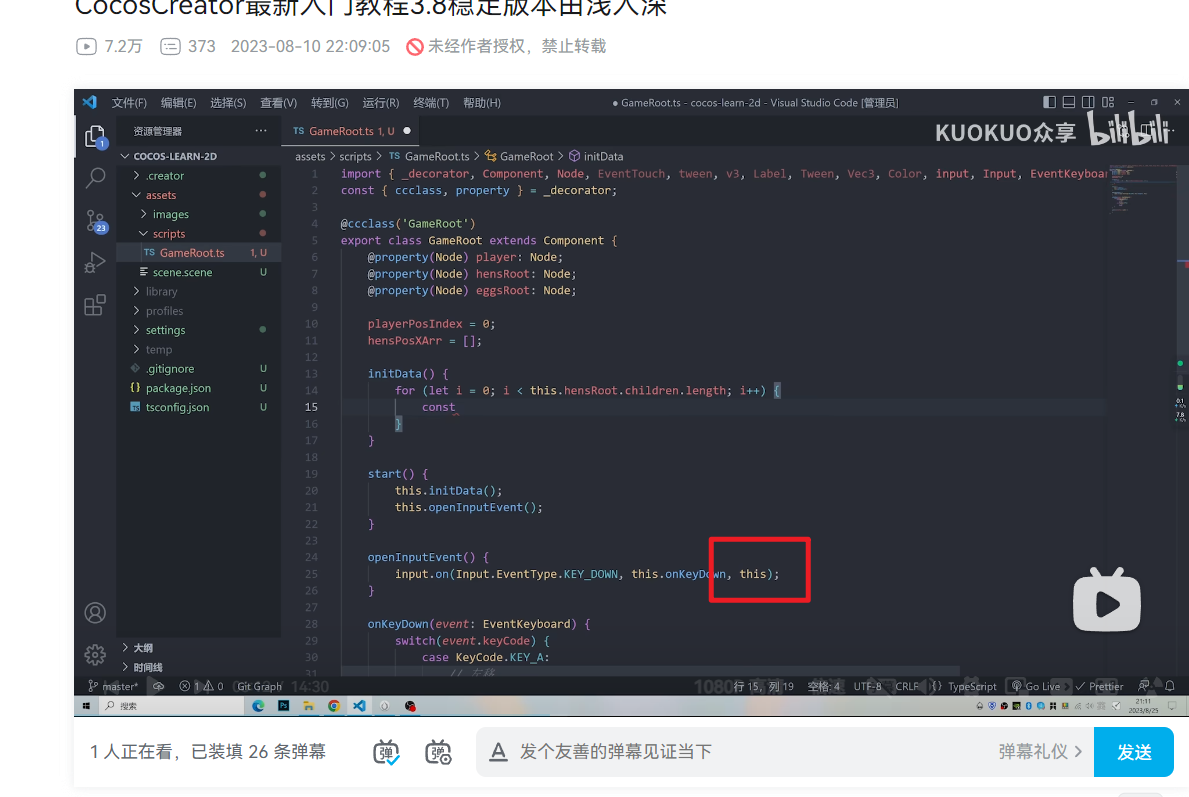Click the Git Graph status bar button
1189x797 pixels.
click(259, 686)
